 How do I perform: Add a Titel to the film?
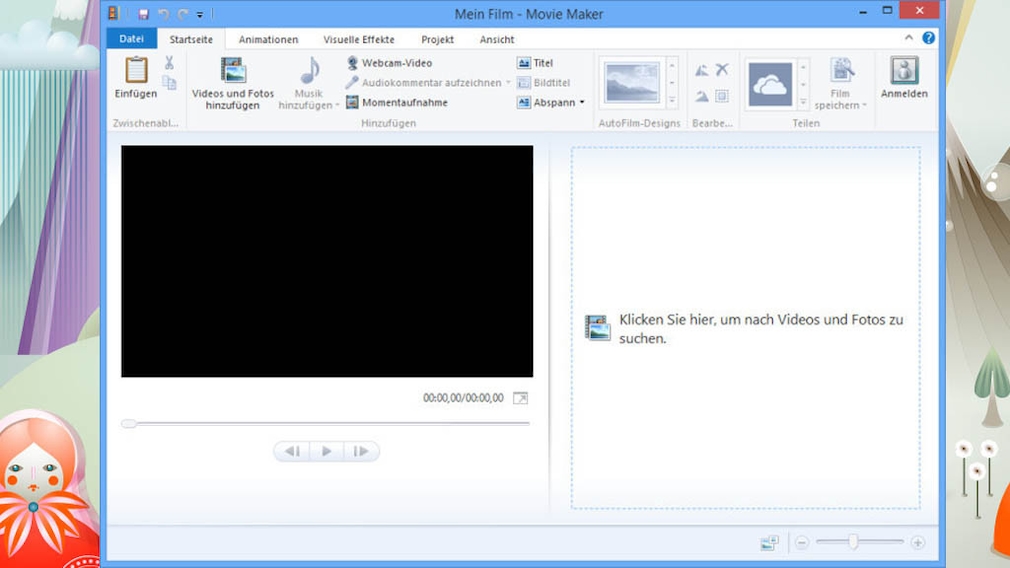[x=535, y=63]
